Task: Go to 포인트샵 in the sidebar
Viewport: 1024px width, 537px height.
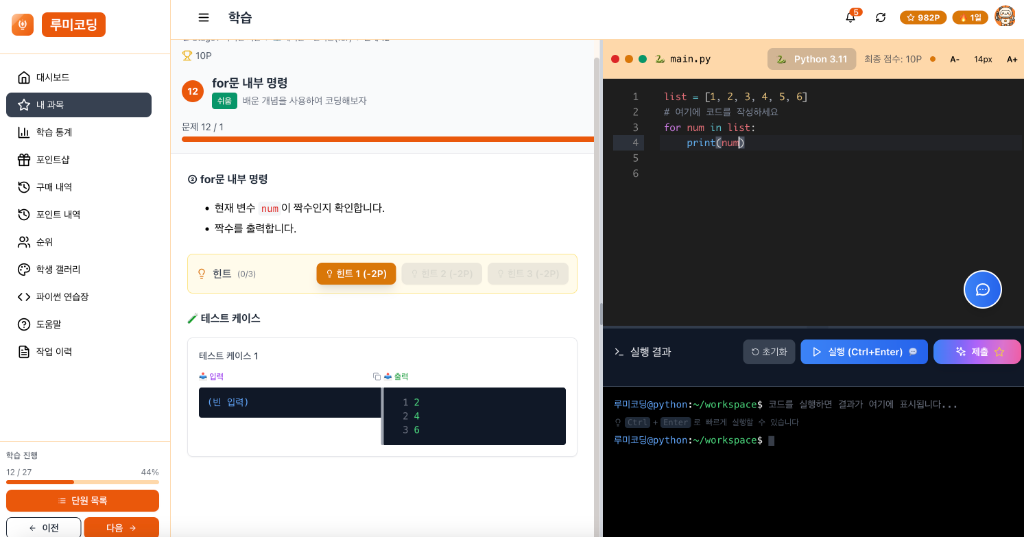Action: coord(52,160)
